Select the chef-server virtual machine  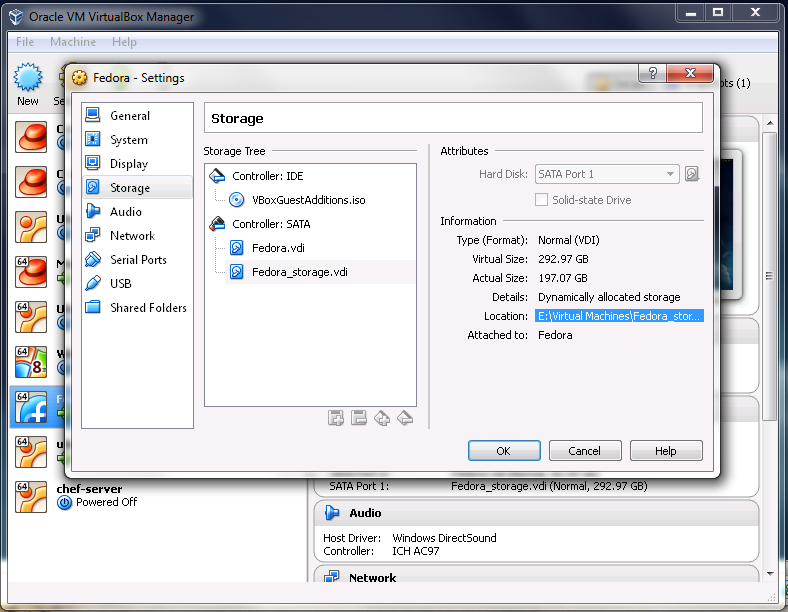point(158,496)
